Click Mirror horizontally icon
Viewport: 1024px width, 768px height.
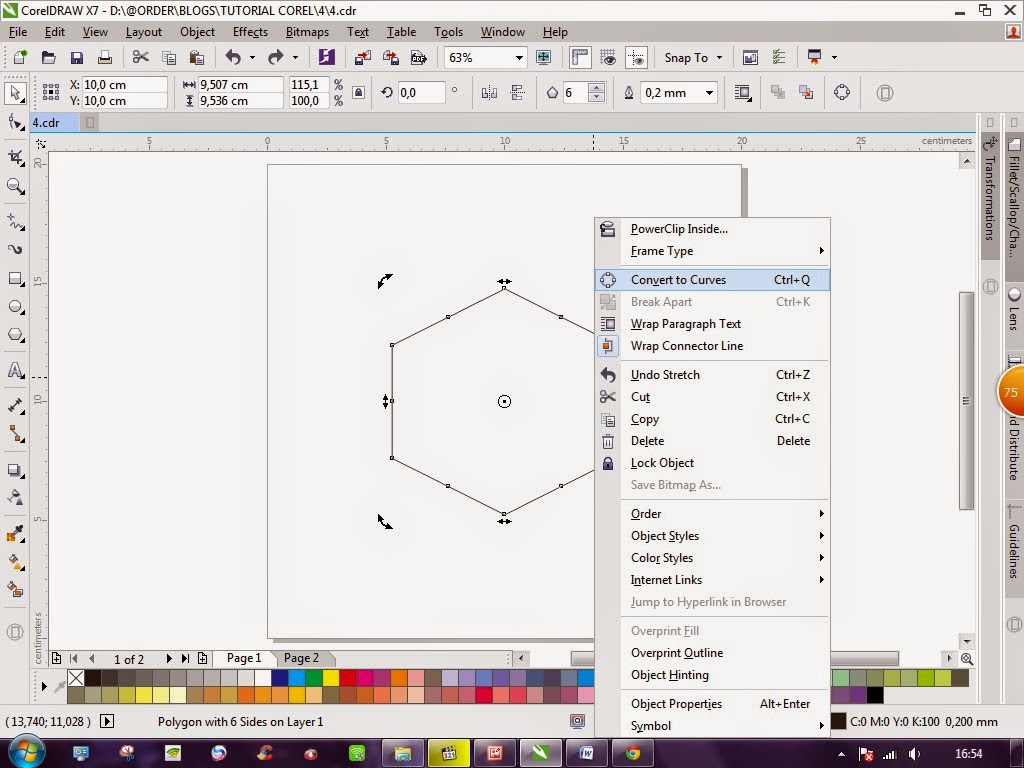[489, 93]
